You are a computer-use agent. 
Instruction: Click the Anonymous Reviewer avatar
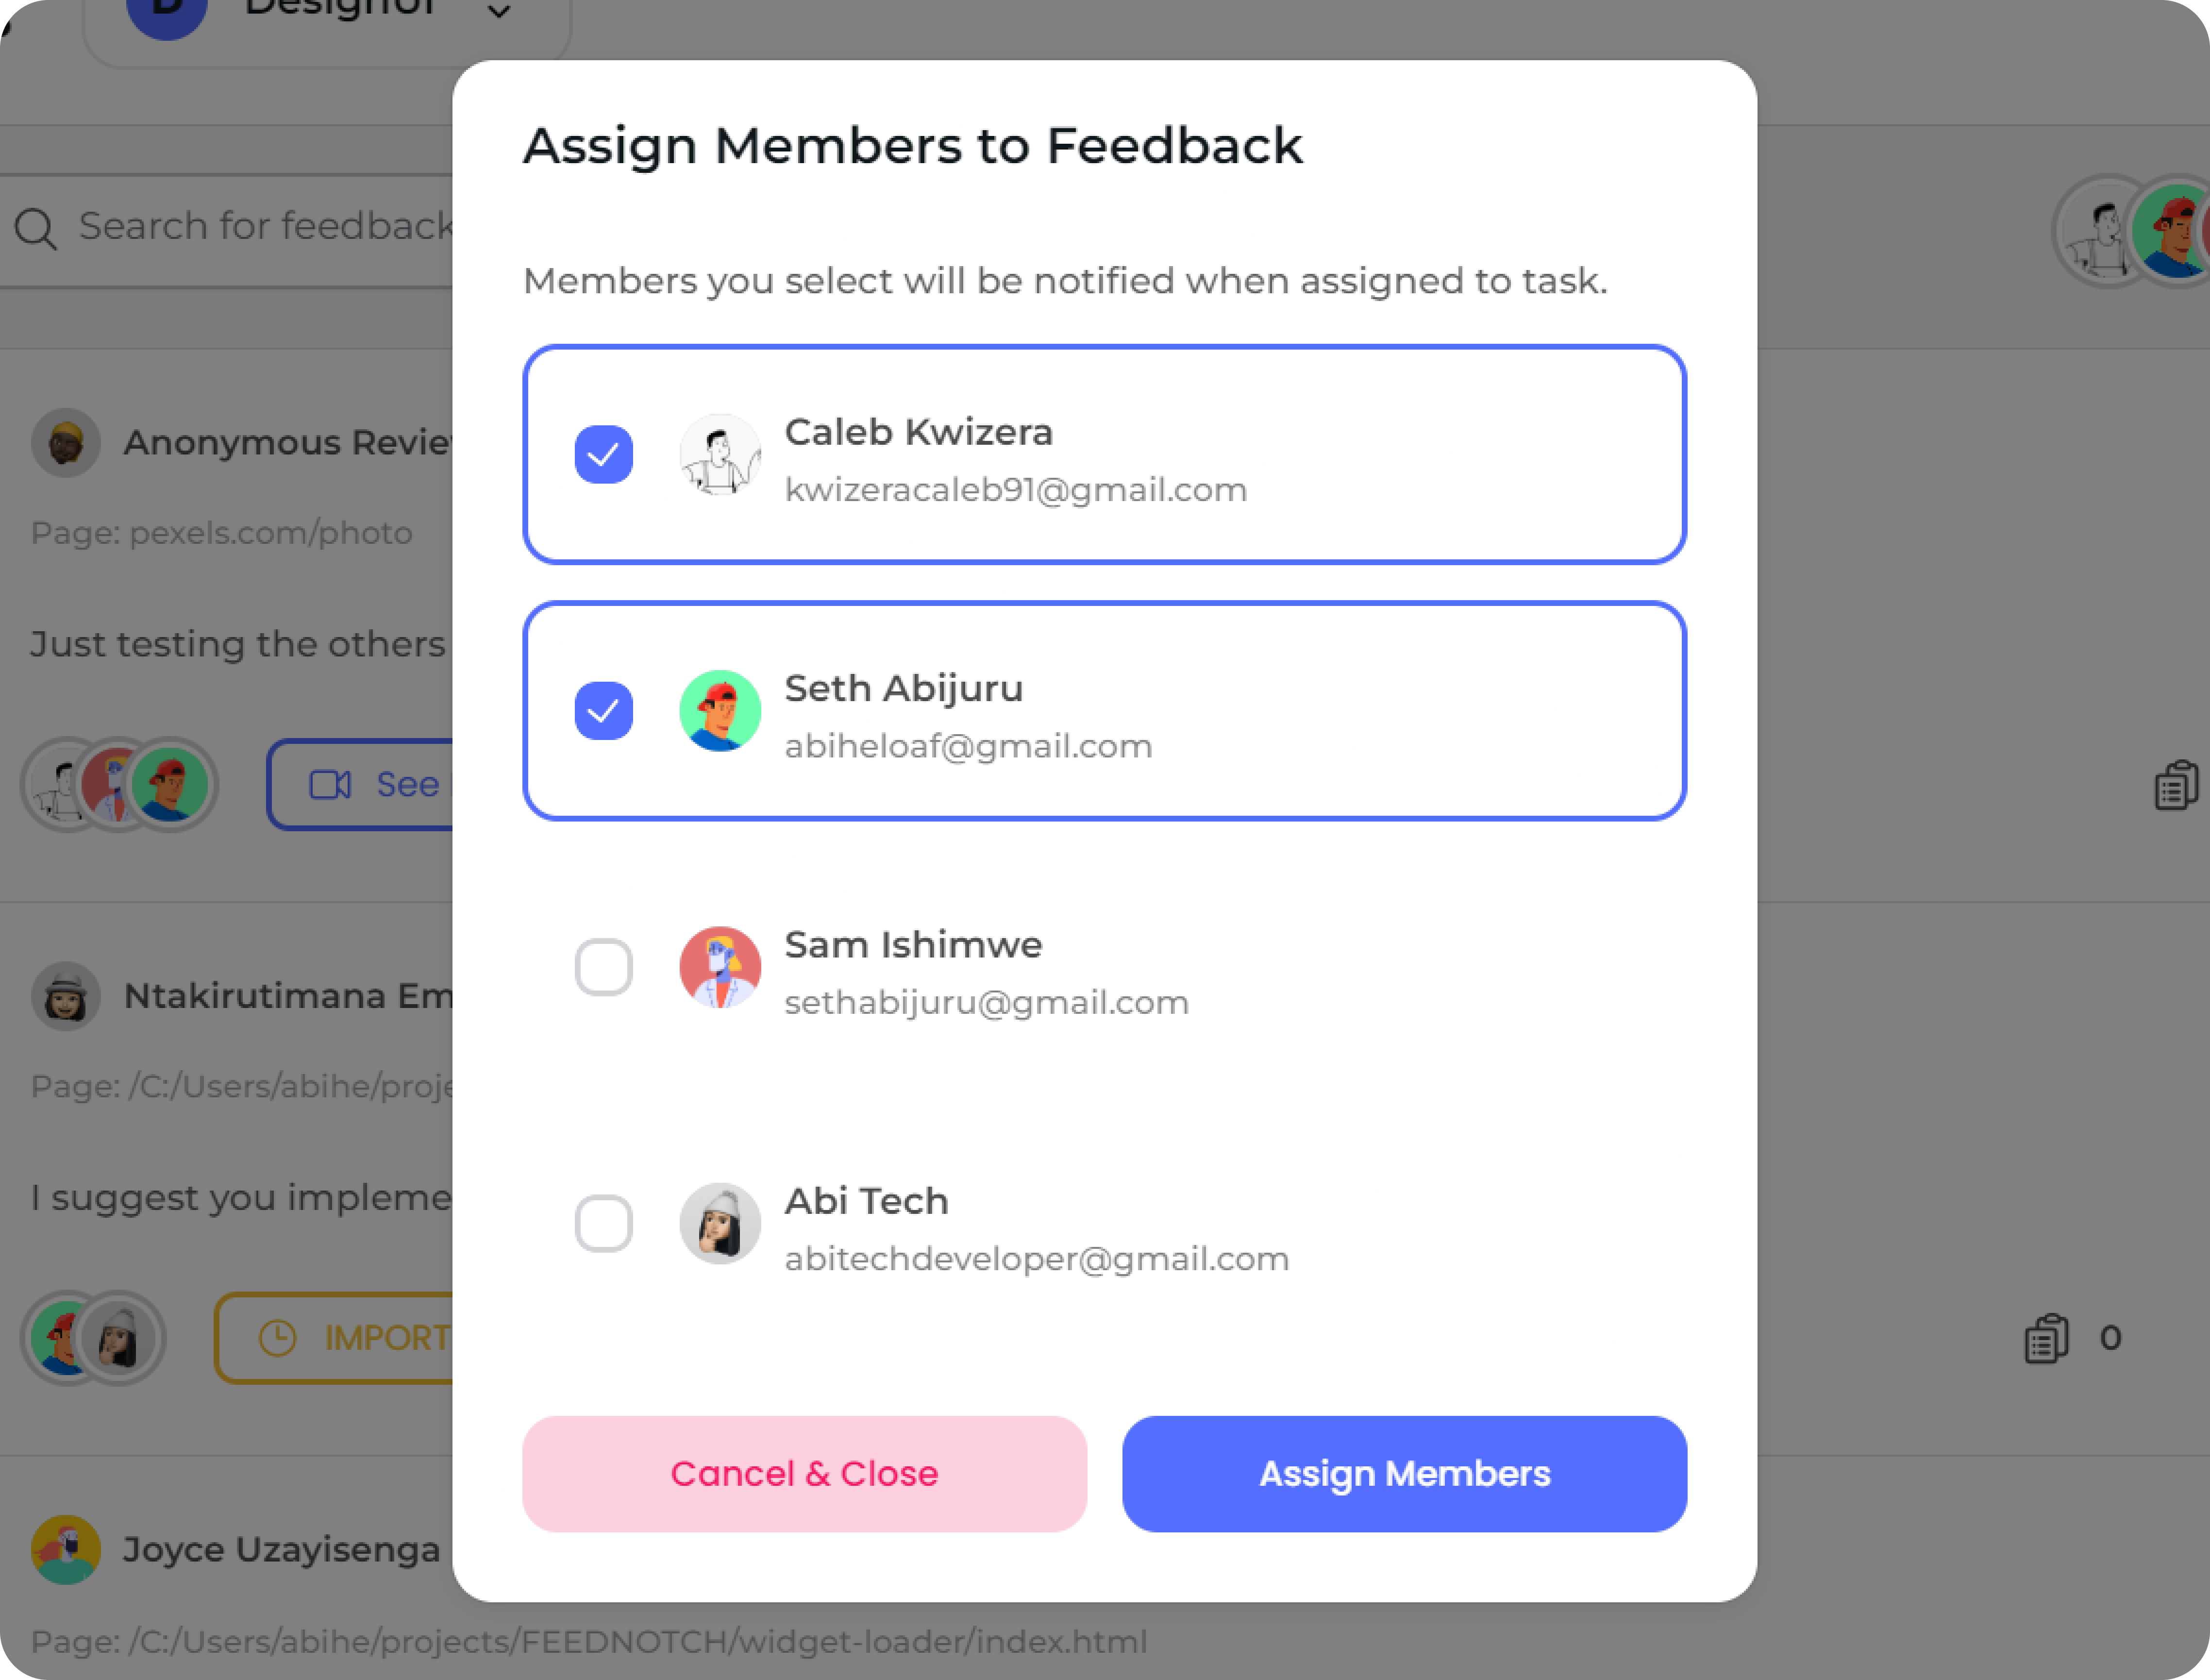click(x=66, y=442)
